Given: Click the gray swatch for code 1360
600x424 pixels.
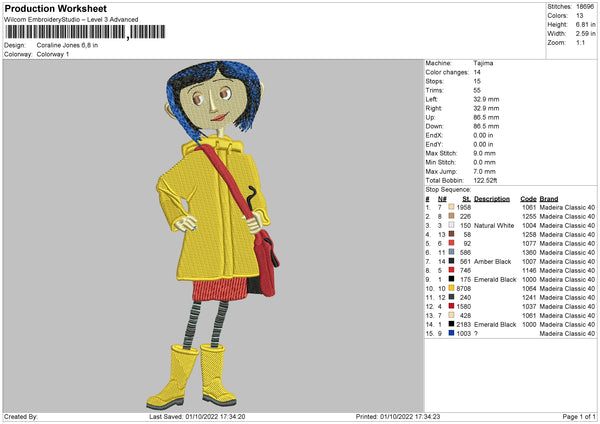Looking at the screenshot, I should click(x=452, y=253).
